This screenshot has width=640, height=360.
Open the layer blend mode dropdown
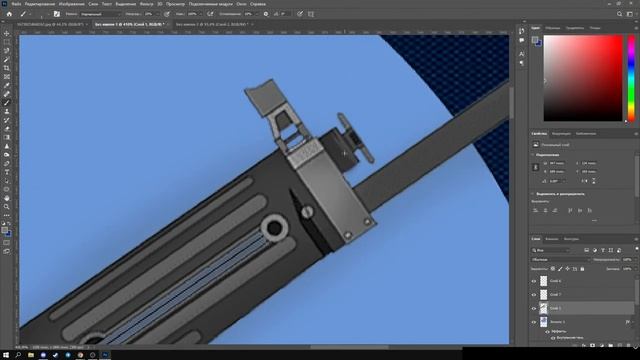point(560,260)
